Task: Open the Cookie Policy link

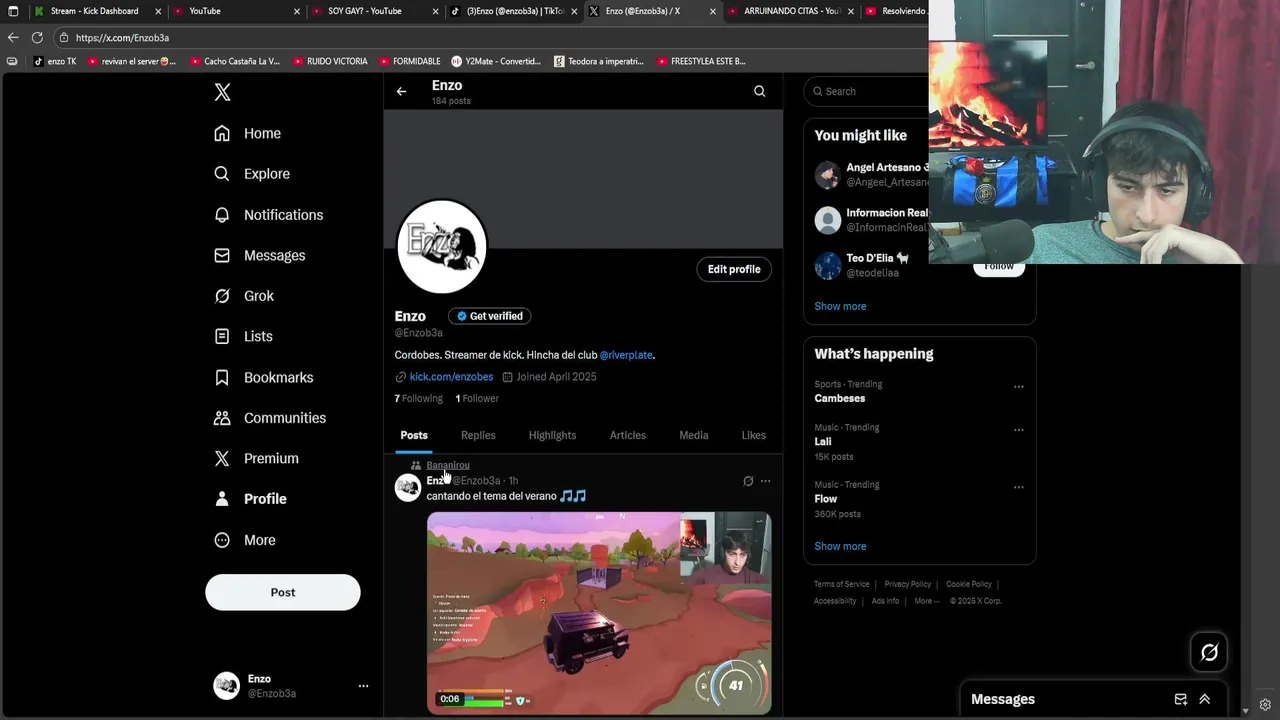Action: click(968, 584)
